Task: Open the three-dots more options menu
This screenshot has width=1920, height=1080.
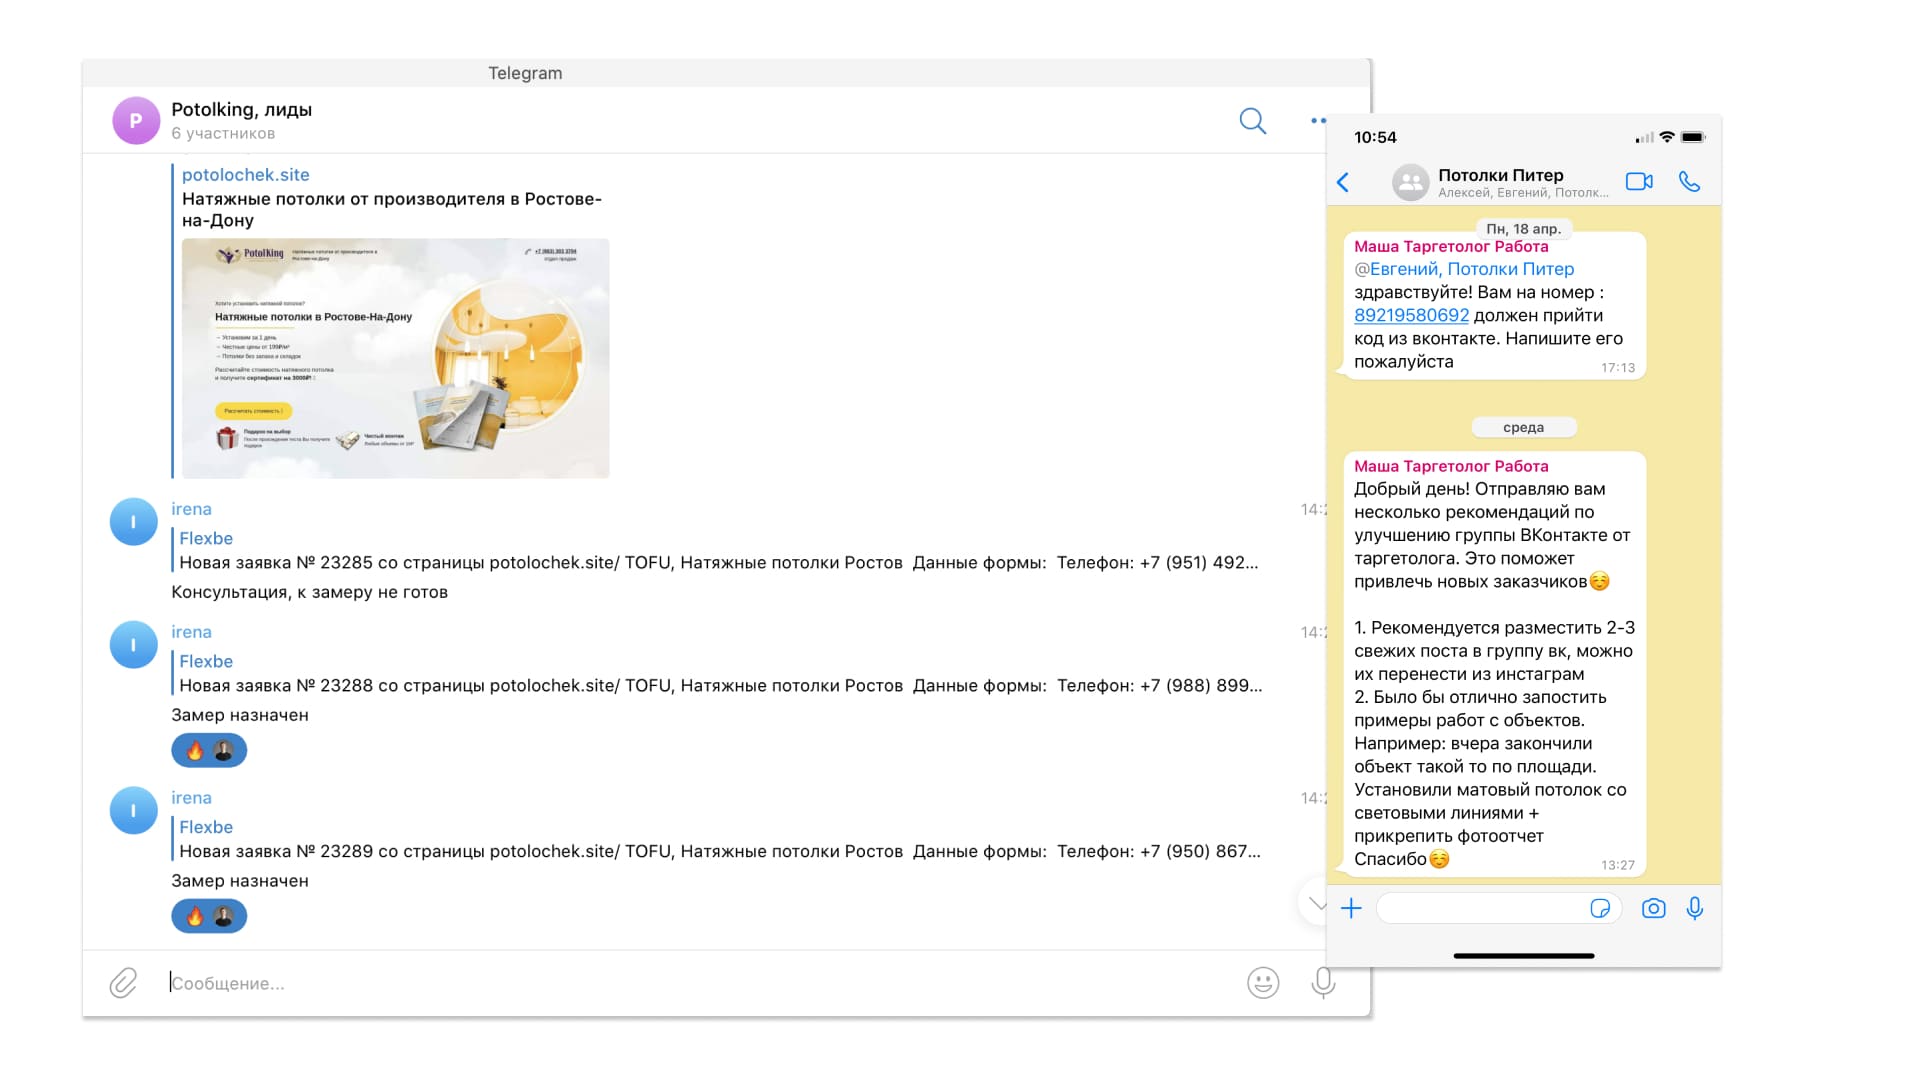Action: [x=1318, y=121]
